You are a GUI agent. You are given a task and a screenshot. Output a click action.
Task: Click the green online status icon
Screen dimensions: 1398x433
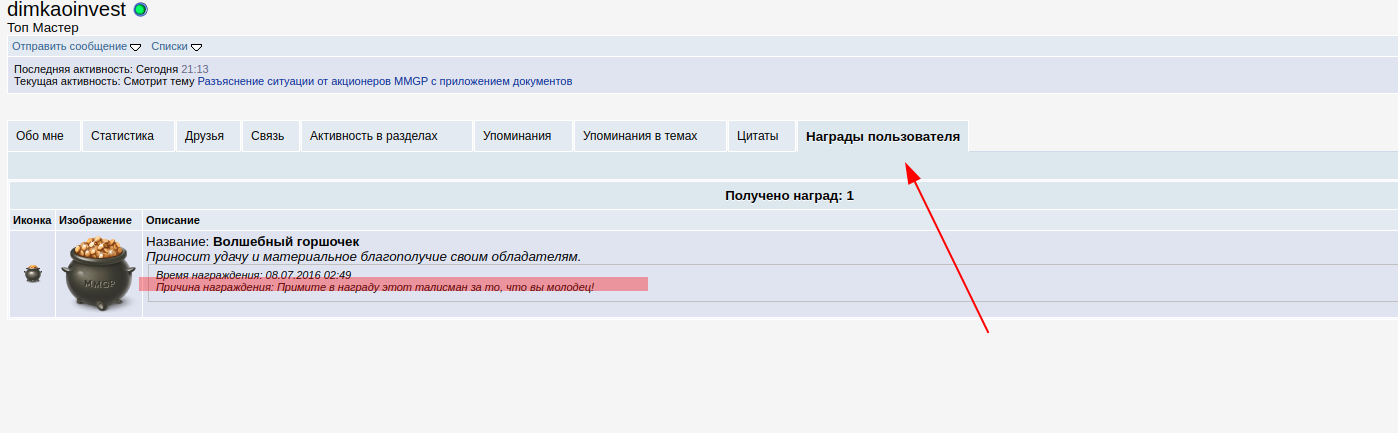click(x=140, y=10)
